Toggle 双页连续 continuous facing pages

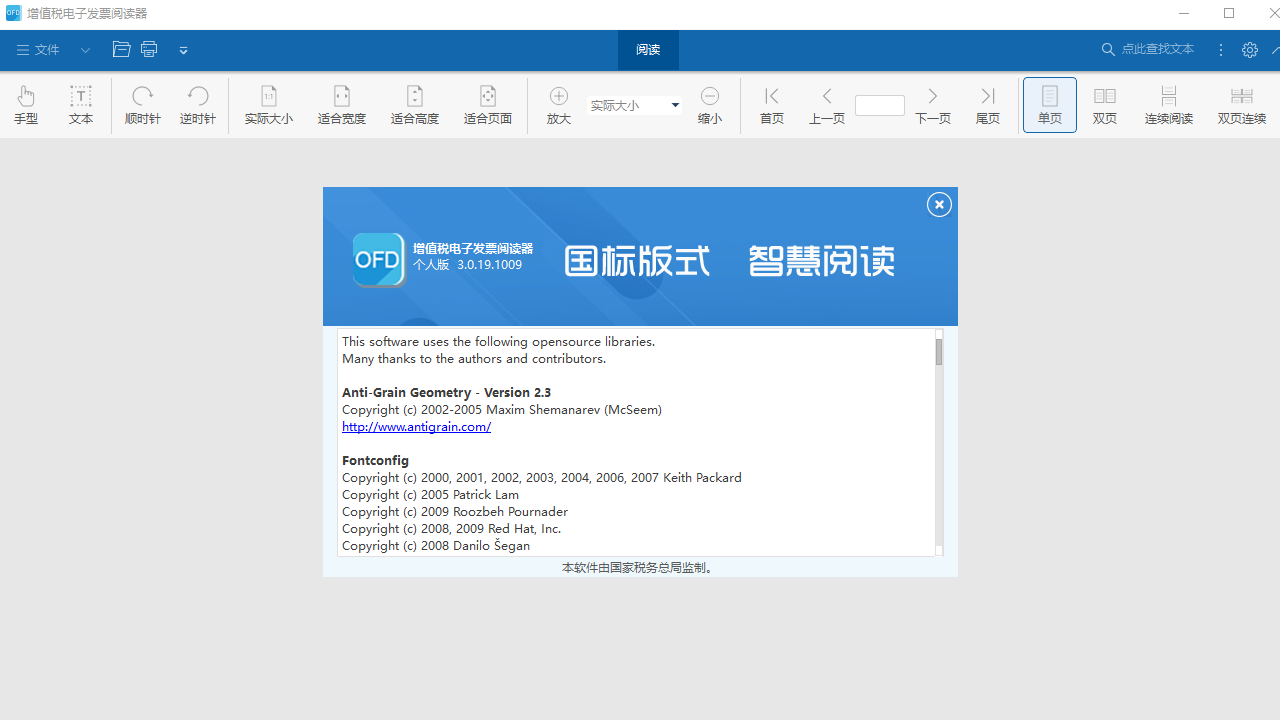(x=1242, y=104)
